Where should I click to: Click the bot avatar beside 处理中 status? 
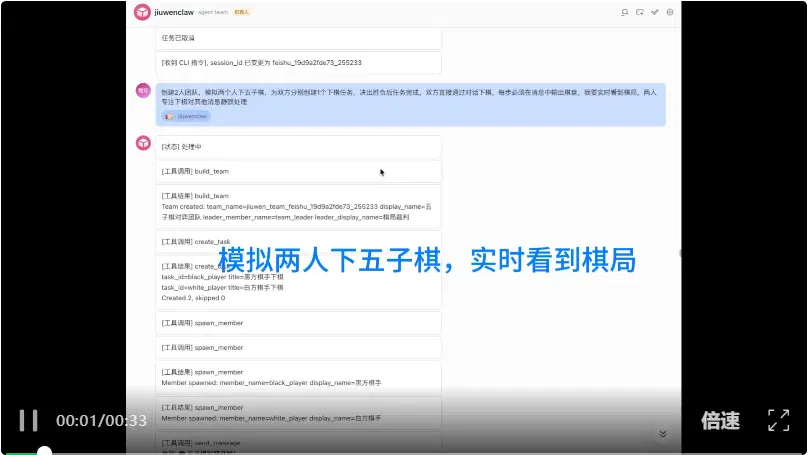click(143, 143)
